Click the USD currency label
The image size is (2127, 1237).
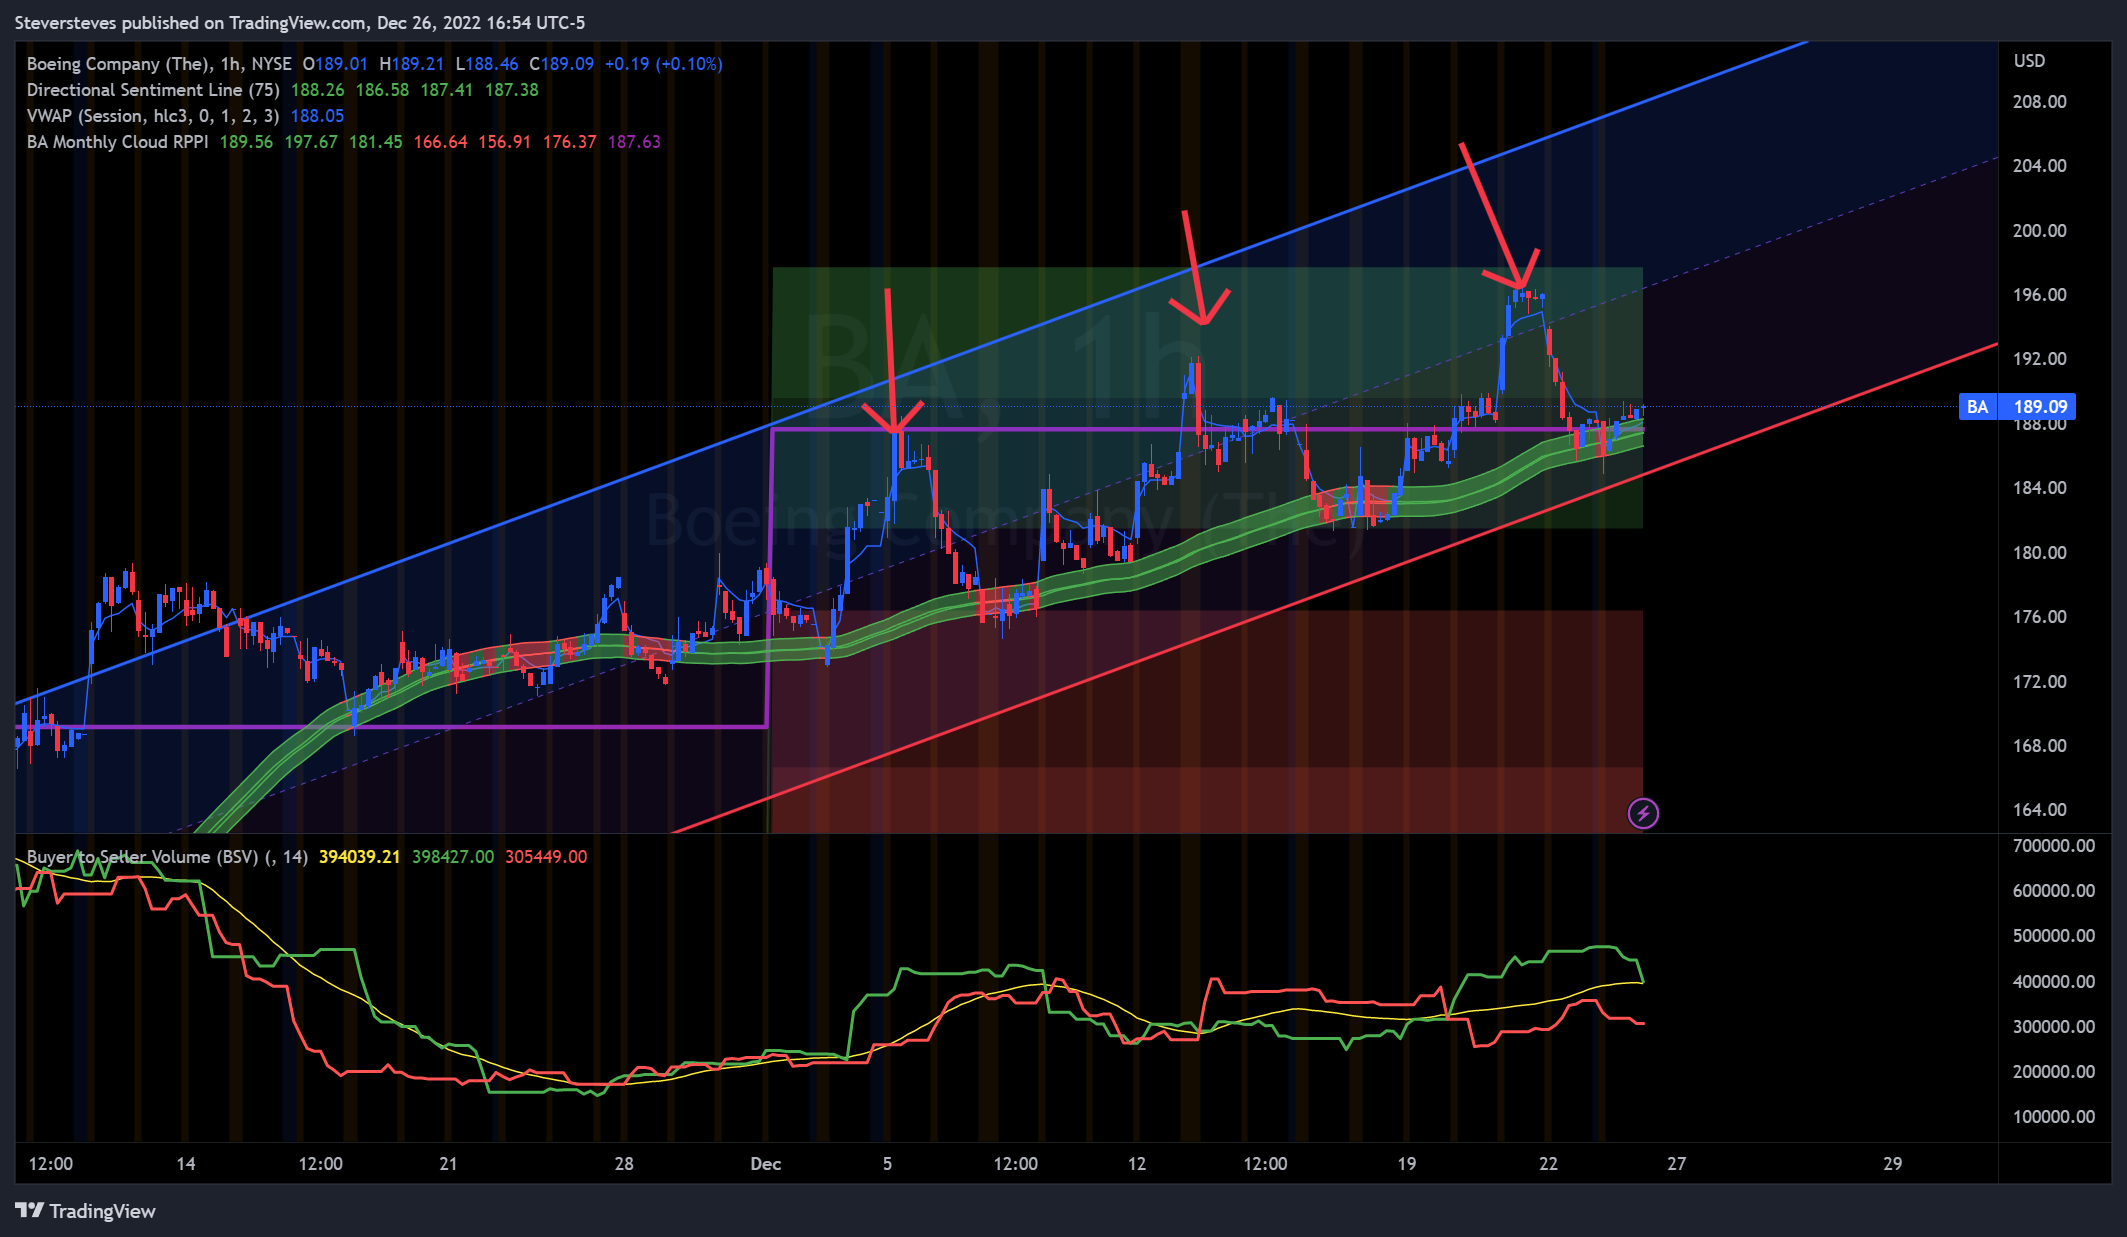click(x=2029, y=61)
